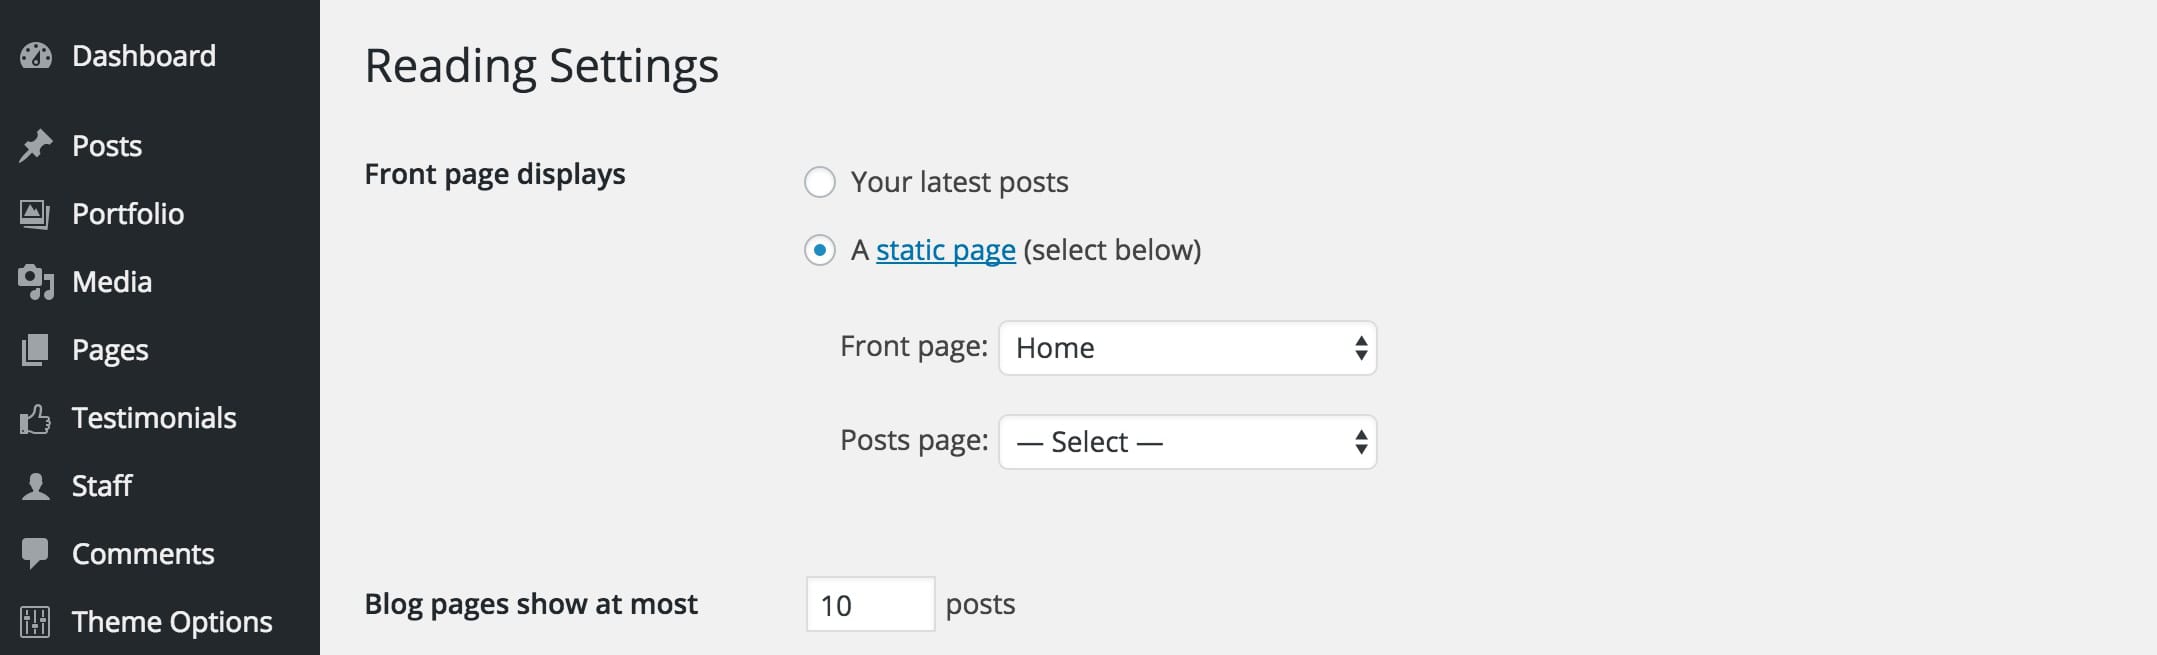
Task: Open the "static page" hyperlink
Action: click(x=945, y=250)
